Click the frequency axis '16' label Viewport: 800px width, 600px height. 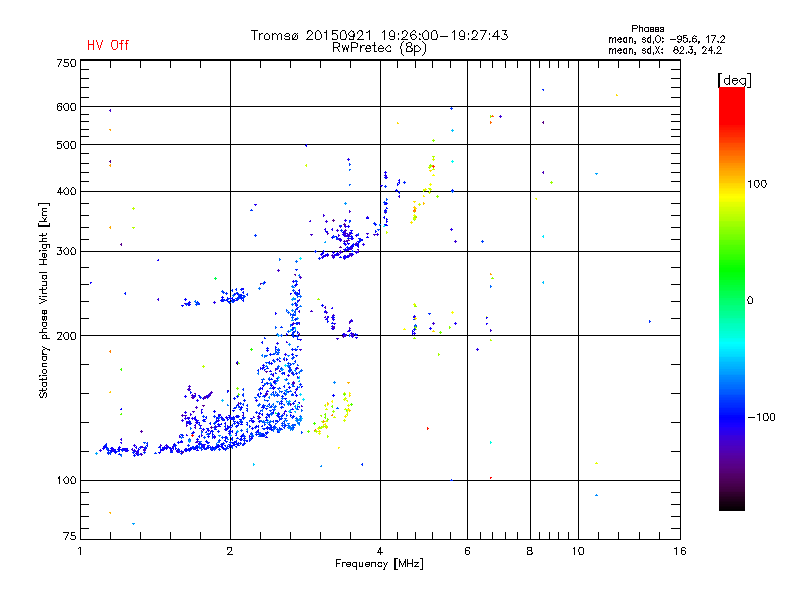click(x=680, y=551)
